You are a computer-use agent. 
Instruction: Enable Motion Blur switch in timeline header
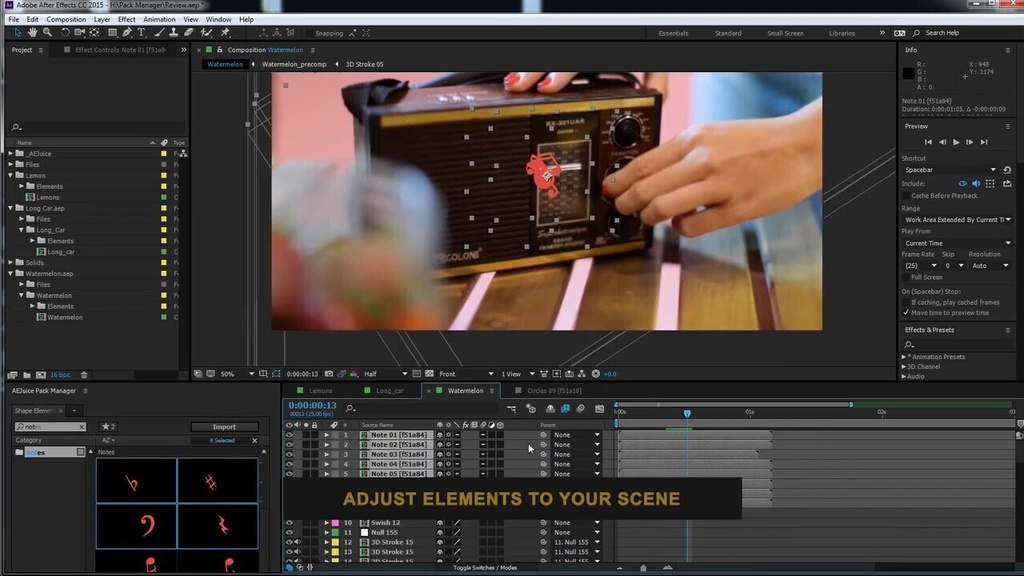pos(581,409)
